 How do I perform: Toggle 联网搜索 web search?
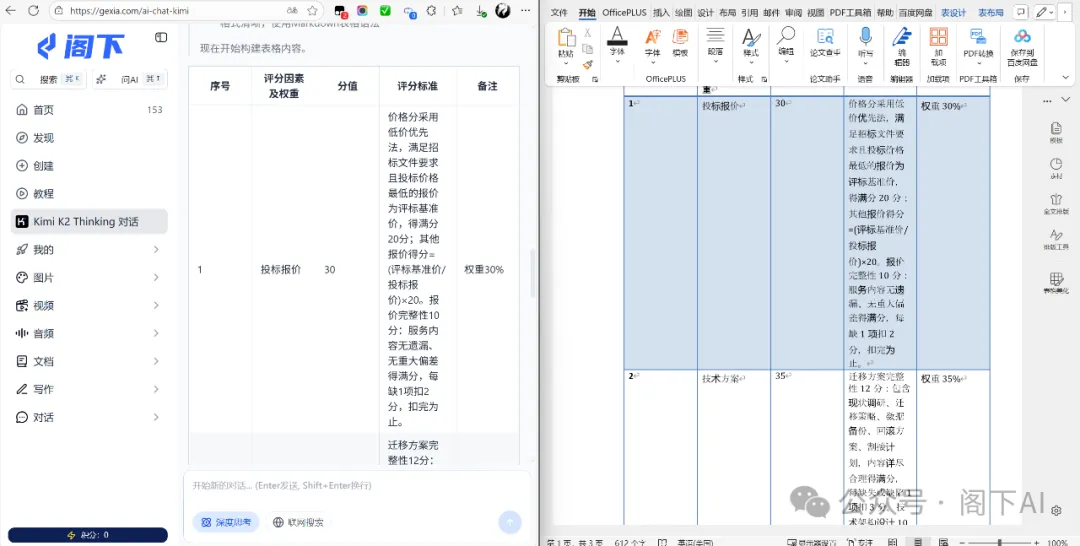(x=298, y=523)
